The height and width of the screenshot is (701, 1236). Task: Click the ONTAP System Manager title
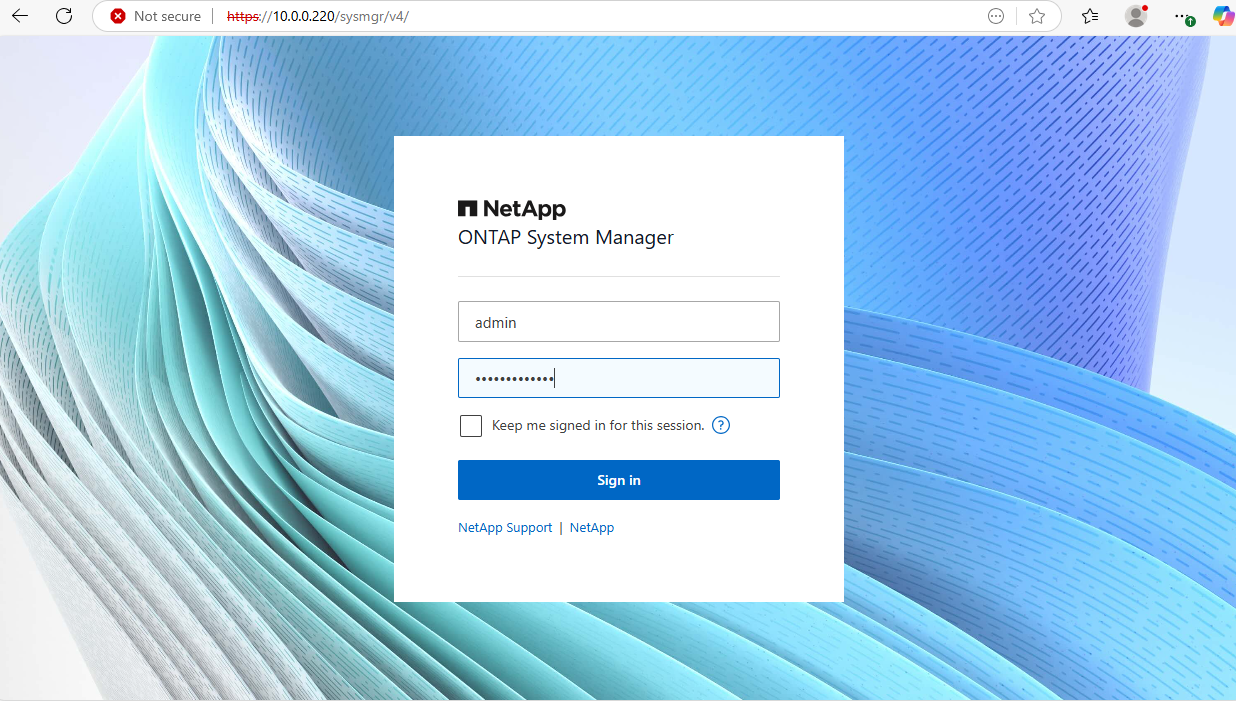click(x=566, y=238)
